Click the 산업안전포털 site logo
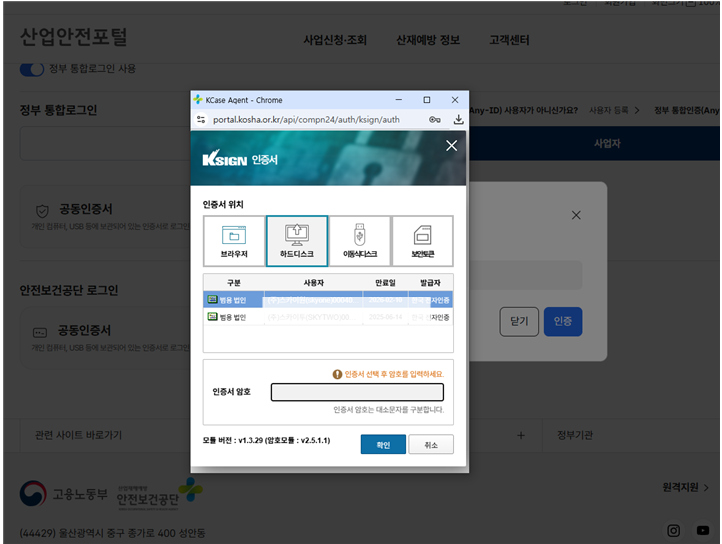 pyautogui.click(x=74, y=37)
